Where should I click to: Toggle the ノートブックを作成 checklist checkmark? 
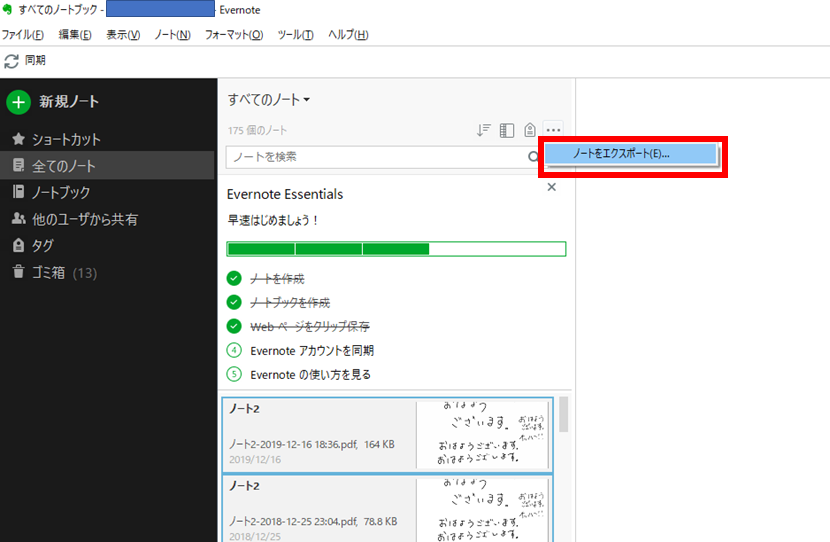tap(234, 302)
